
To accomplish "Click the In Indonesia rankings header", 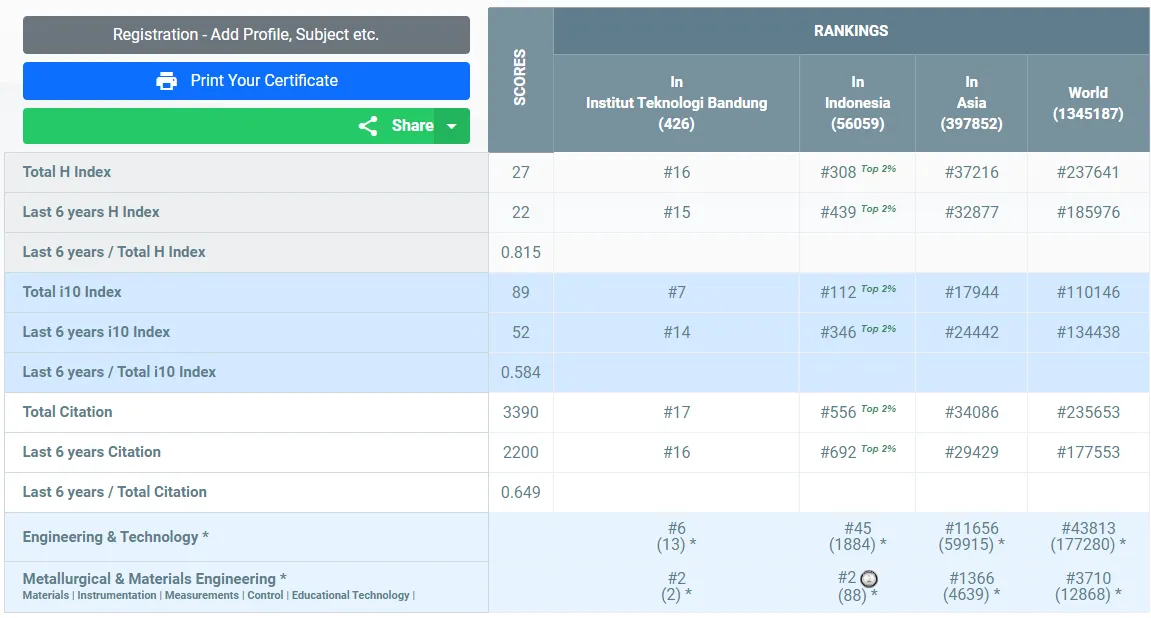I will (857, 103).
